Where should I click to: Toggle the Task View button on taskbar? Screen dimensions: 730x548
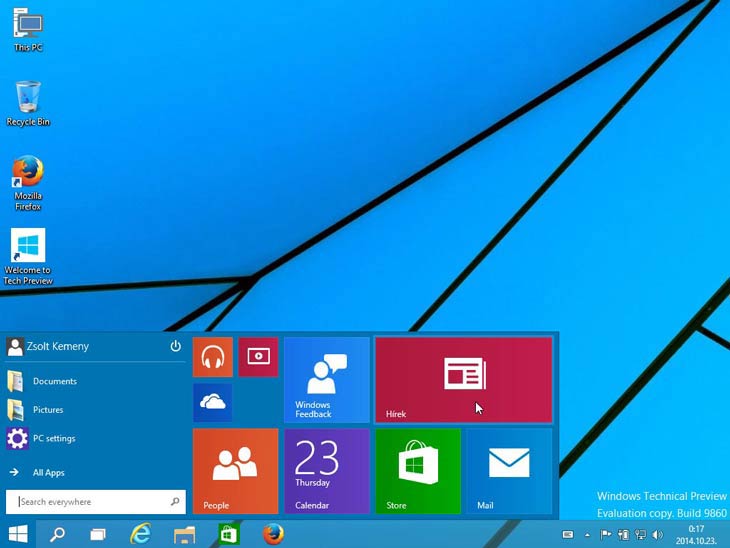(x=97, y=534)
